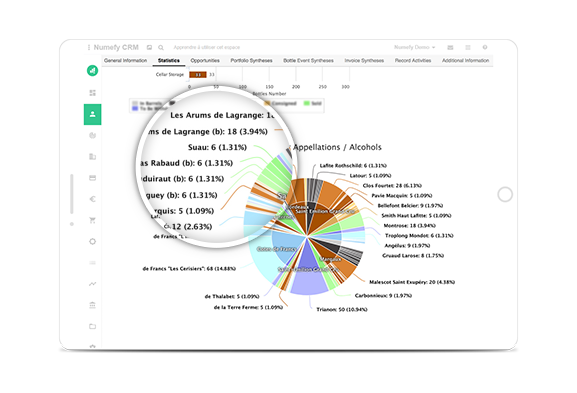The image size is (577, 393).
Task: Click the 'Appellations / Alcohols' chart title
Action: click(x=337, y=147)
